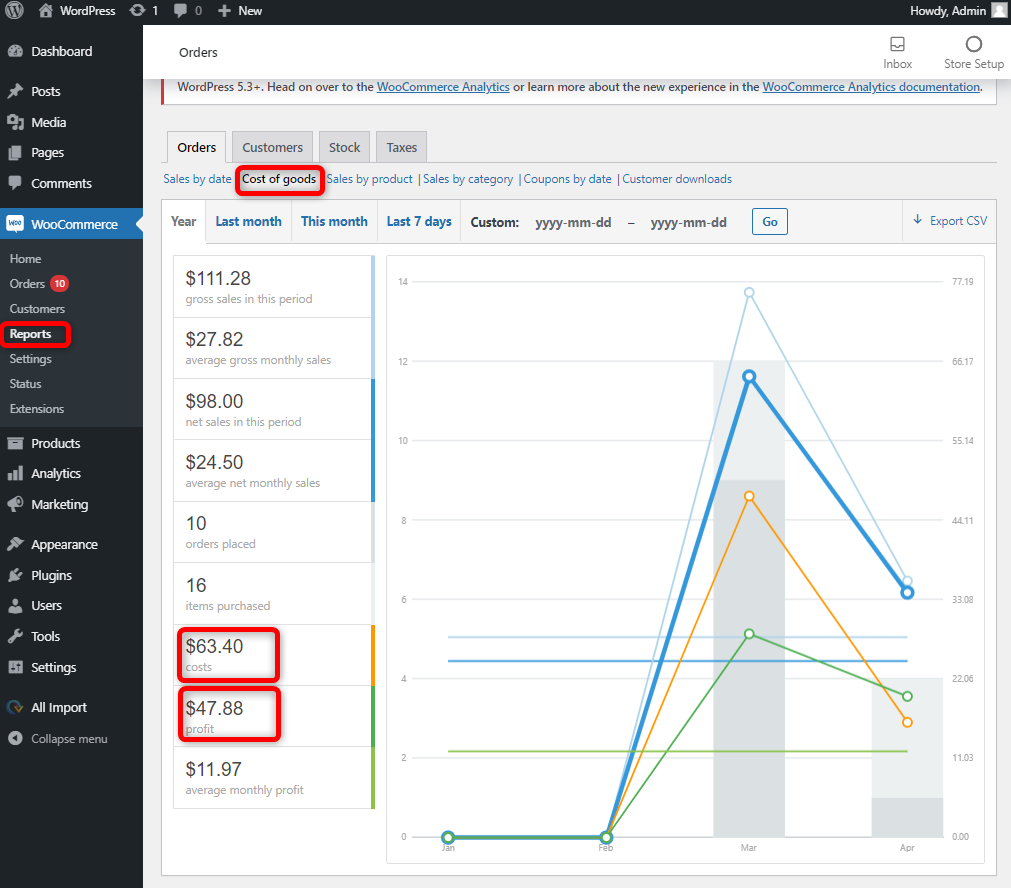
Task: Click the WooCommerce logo icon
Action: tap(15, 224)
